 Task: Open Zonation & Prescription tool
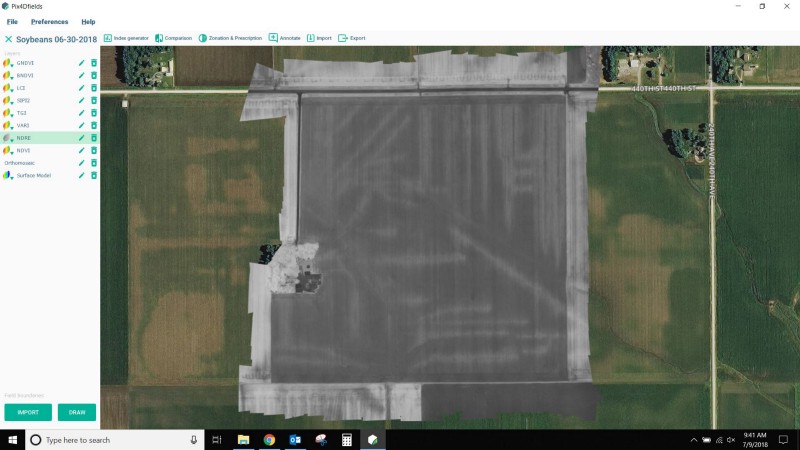tap(230, 38)
